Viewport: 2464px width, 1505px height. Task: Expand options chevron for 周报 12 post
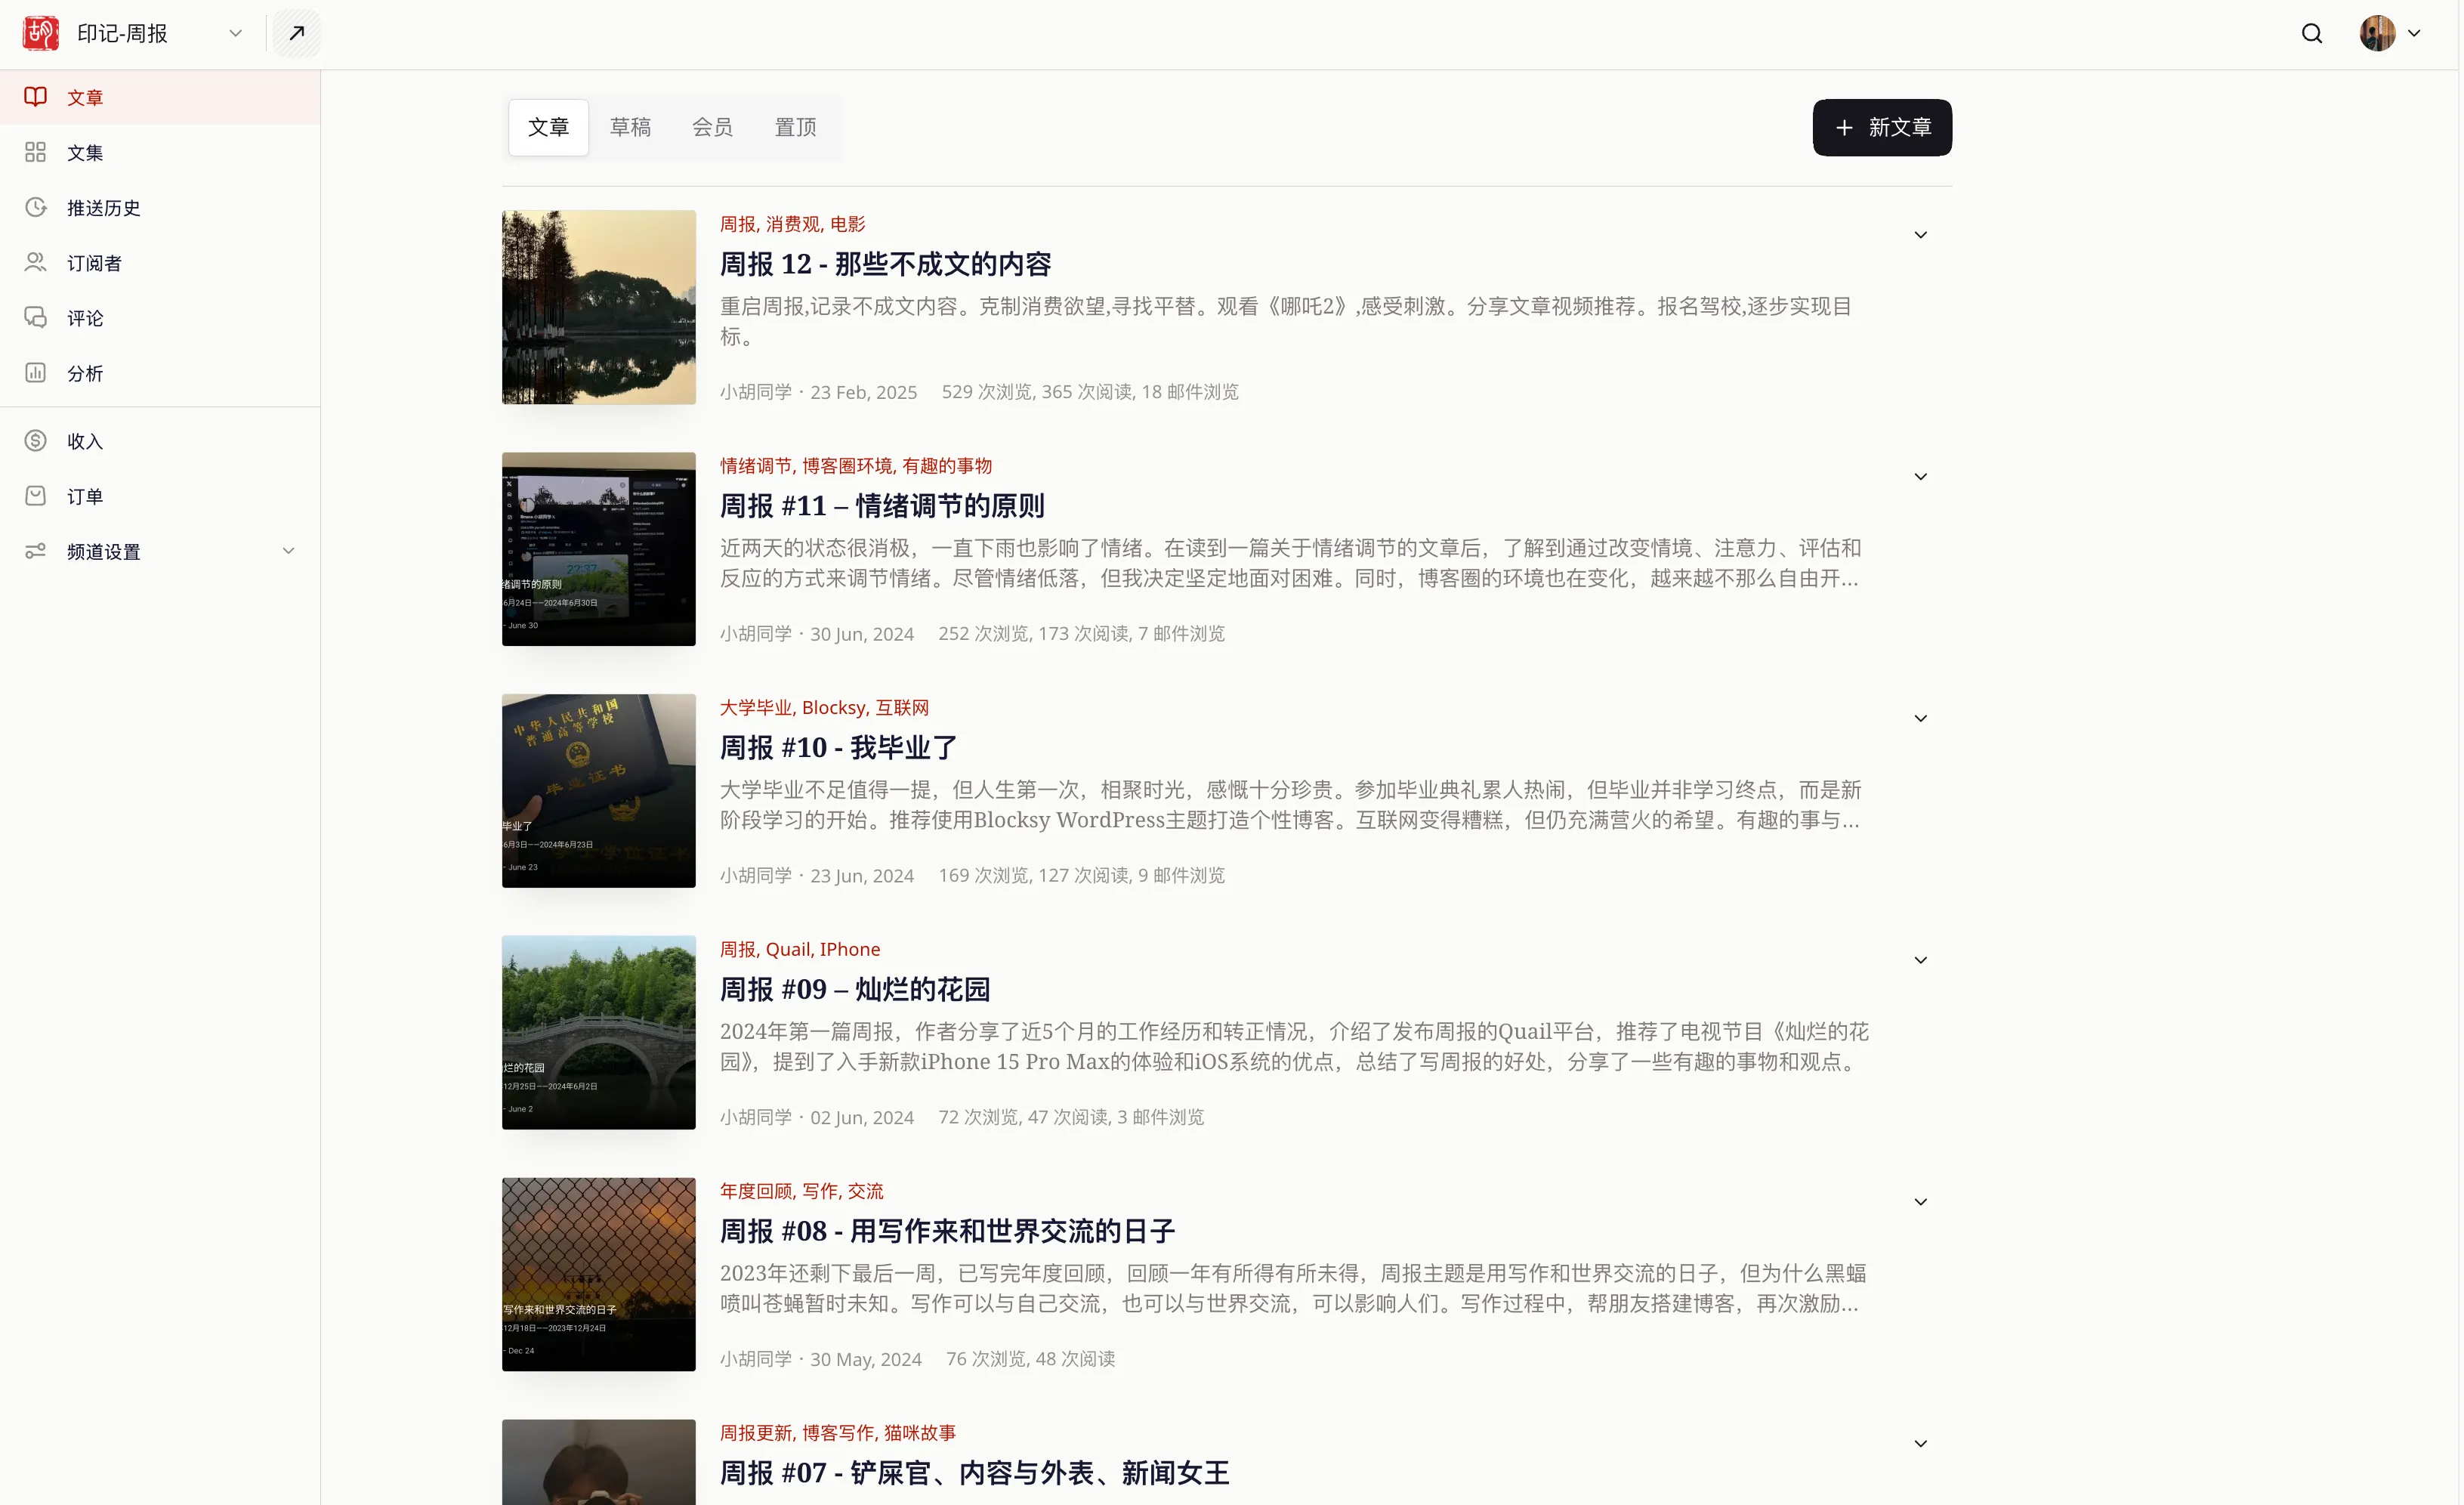tap(1920, 235)
